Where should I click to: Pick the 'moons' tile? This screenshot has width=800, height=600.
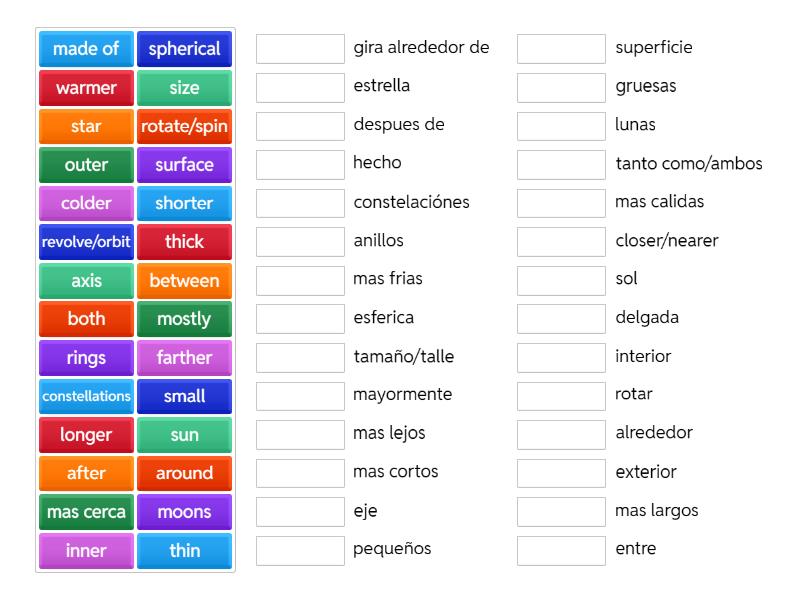[184, 512]
